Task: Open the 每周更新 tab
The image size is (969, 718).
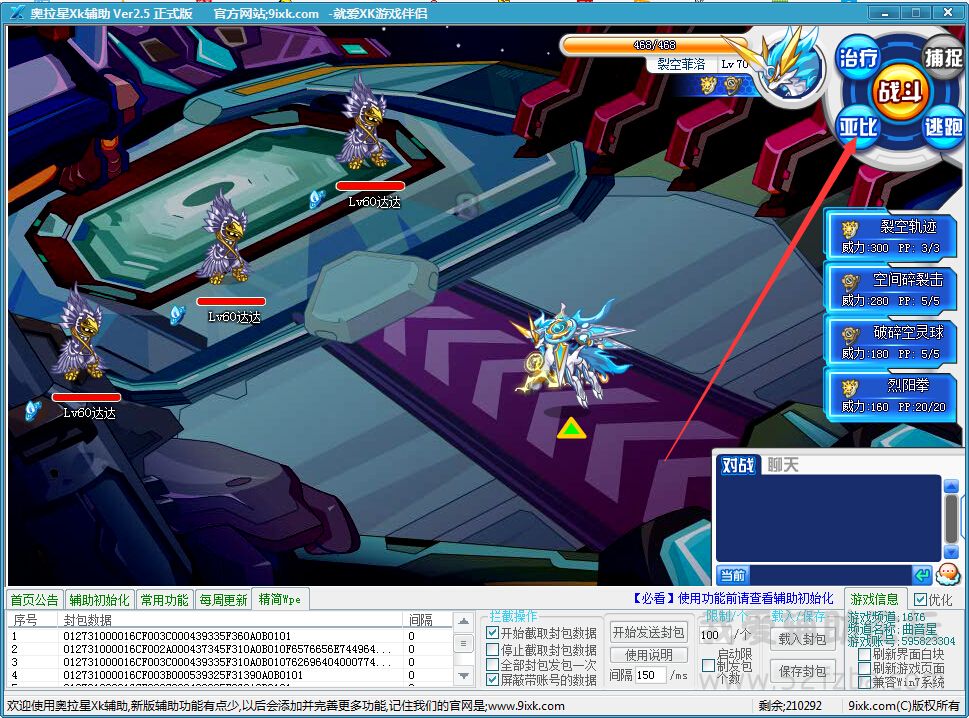Action: coord(223,600)
